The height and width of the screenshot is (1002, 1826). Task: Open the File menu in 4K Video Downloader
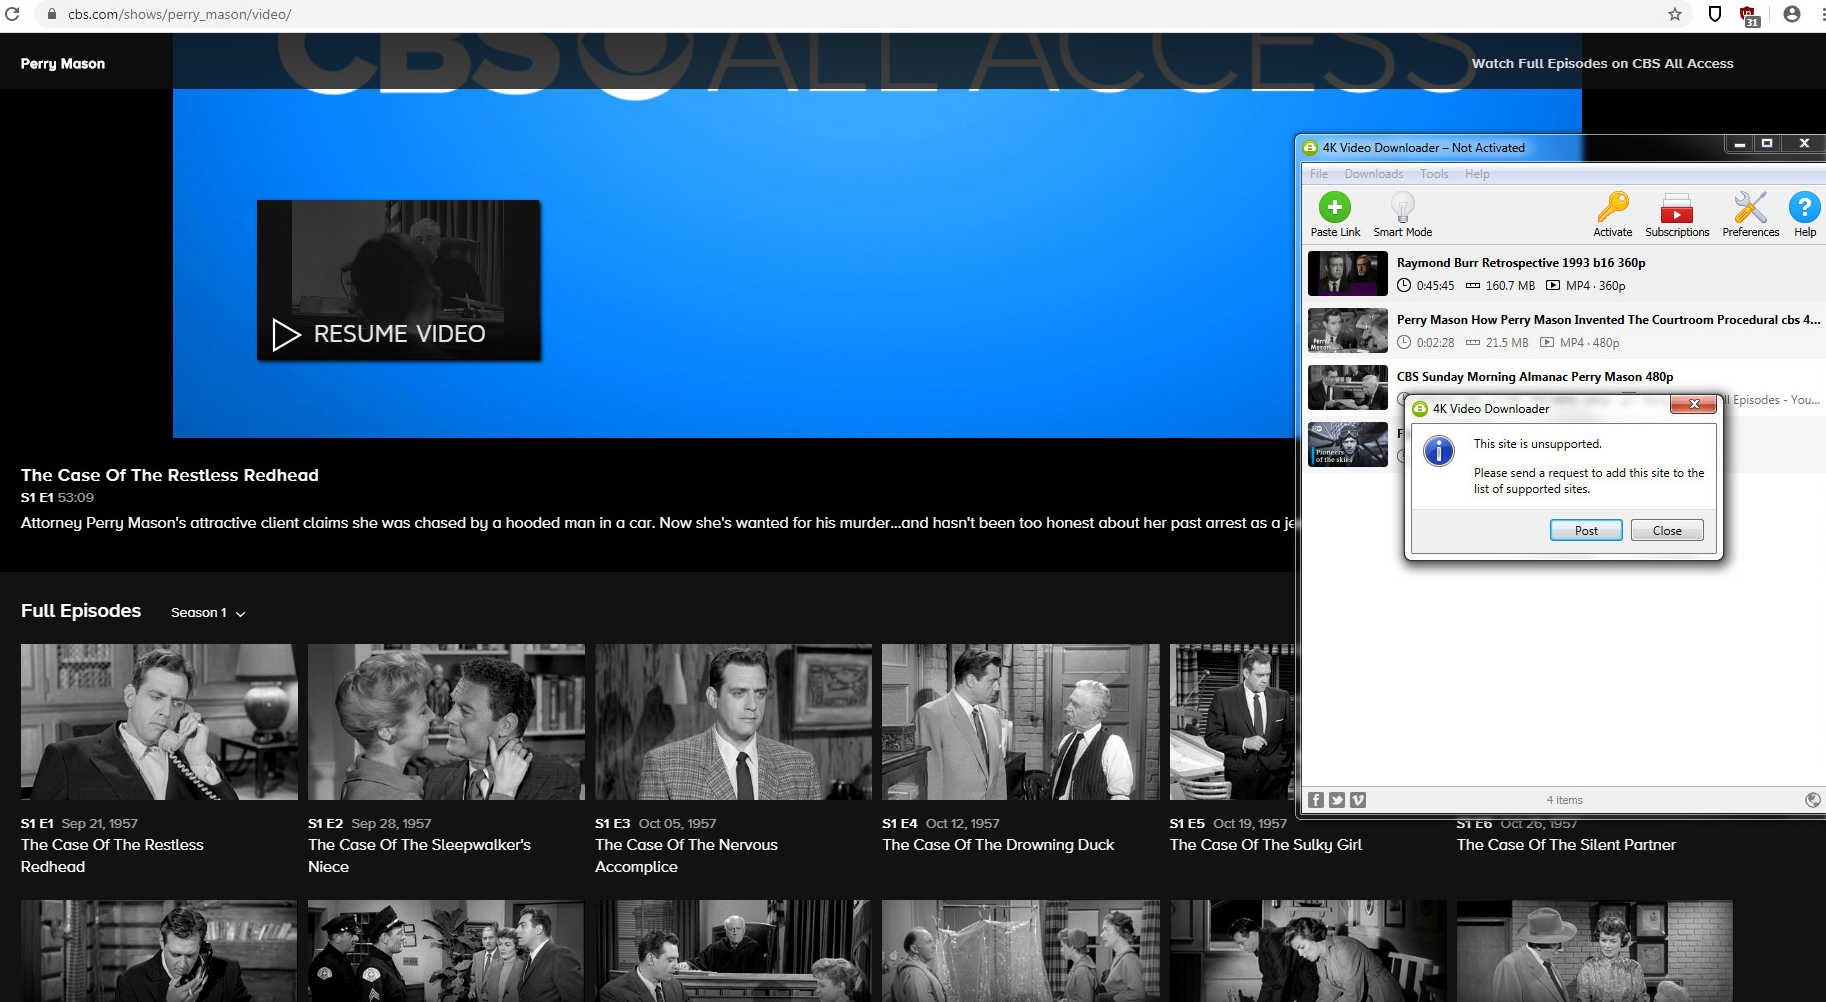click(1319, 174)
